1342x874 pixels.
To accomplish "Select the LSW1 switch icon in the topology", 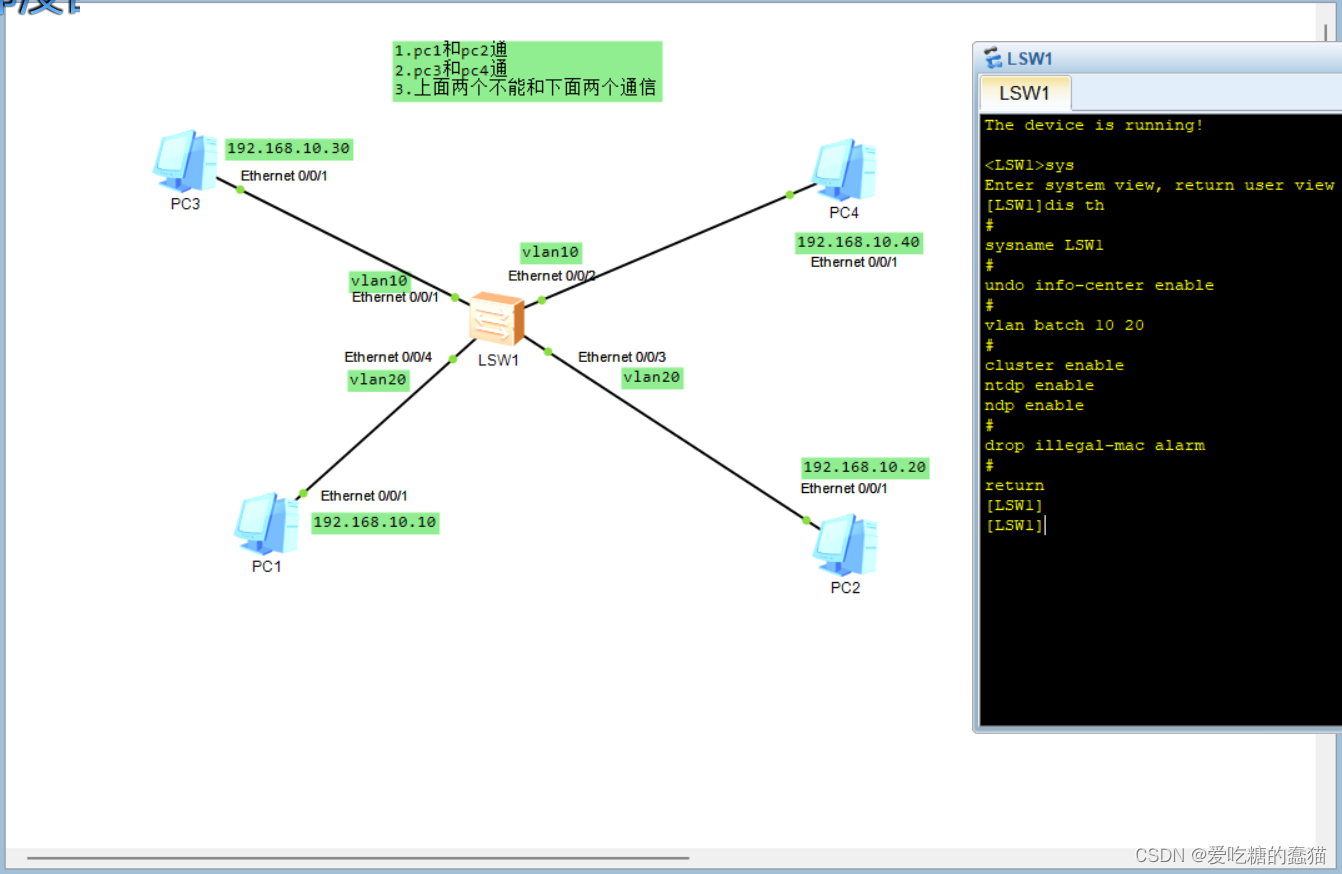I will (x=497, y=320).
